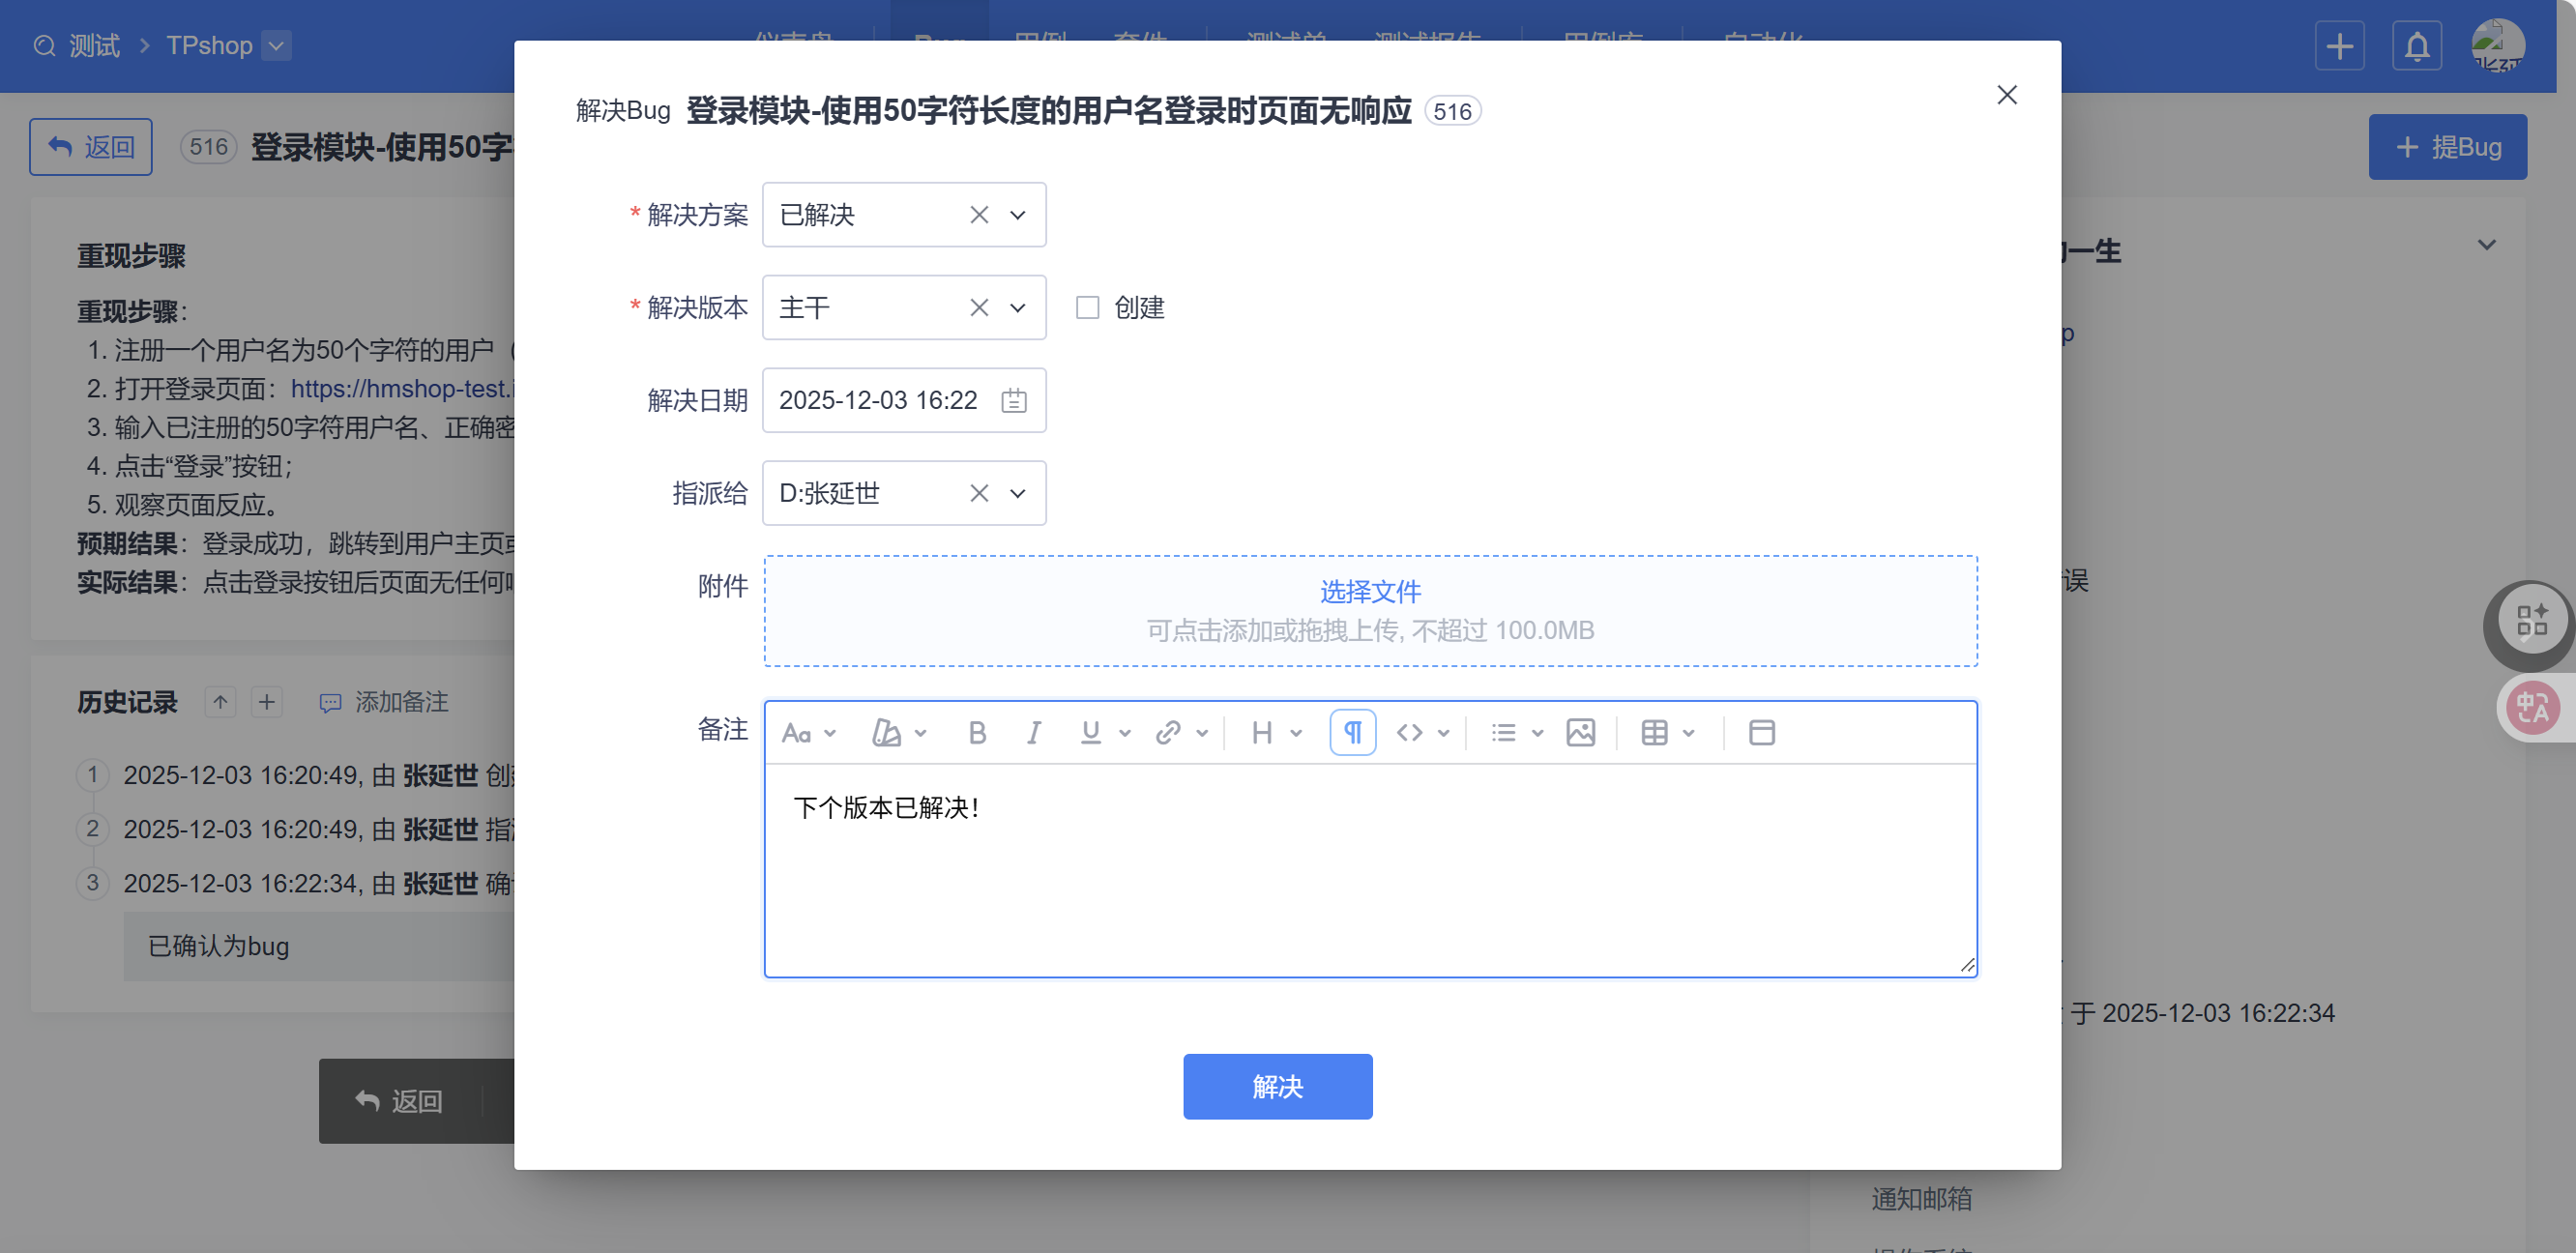Viewport: 2576px width, 1253px height.
Task: Open the hmshop-test link in steps
Action: pos(402,389)
